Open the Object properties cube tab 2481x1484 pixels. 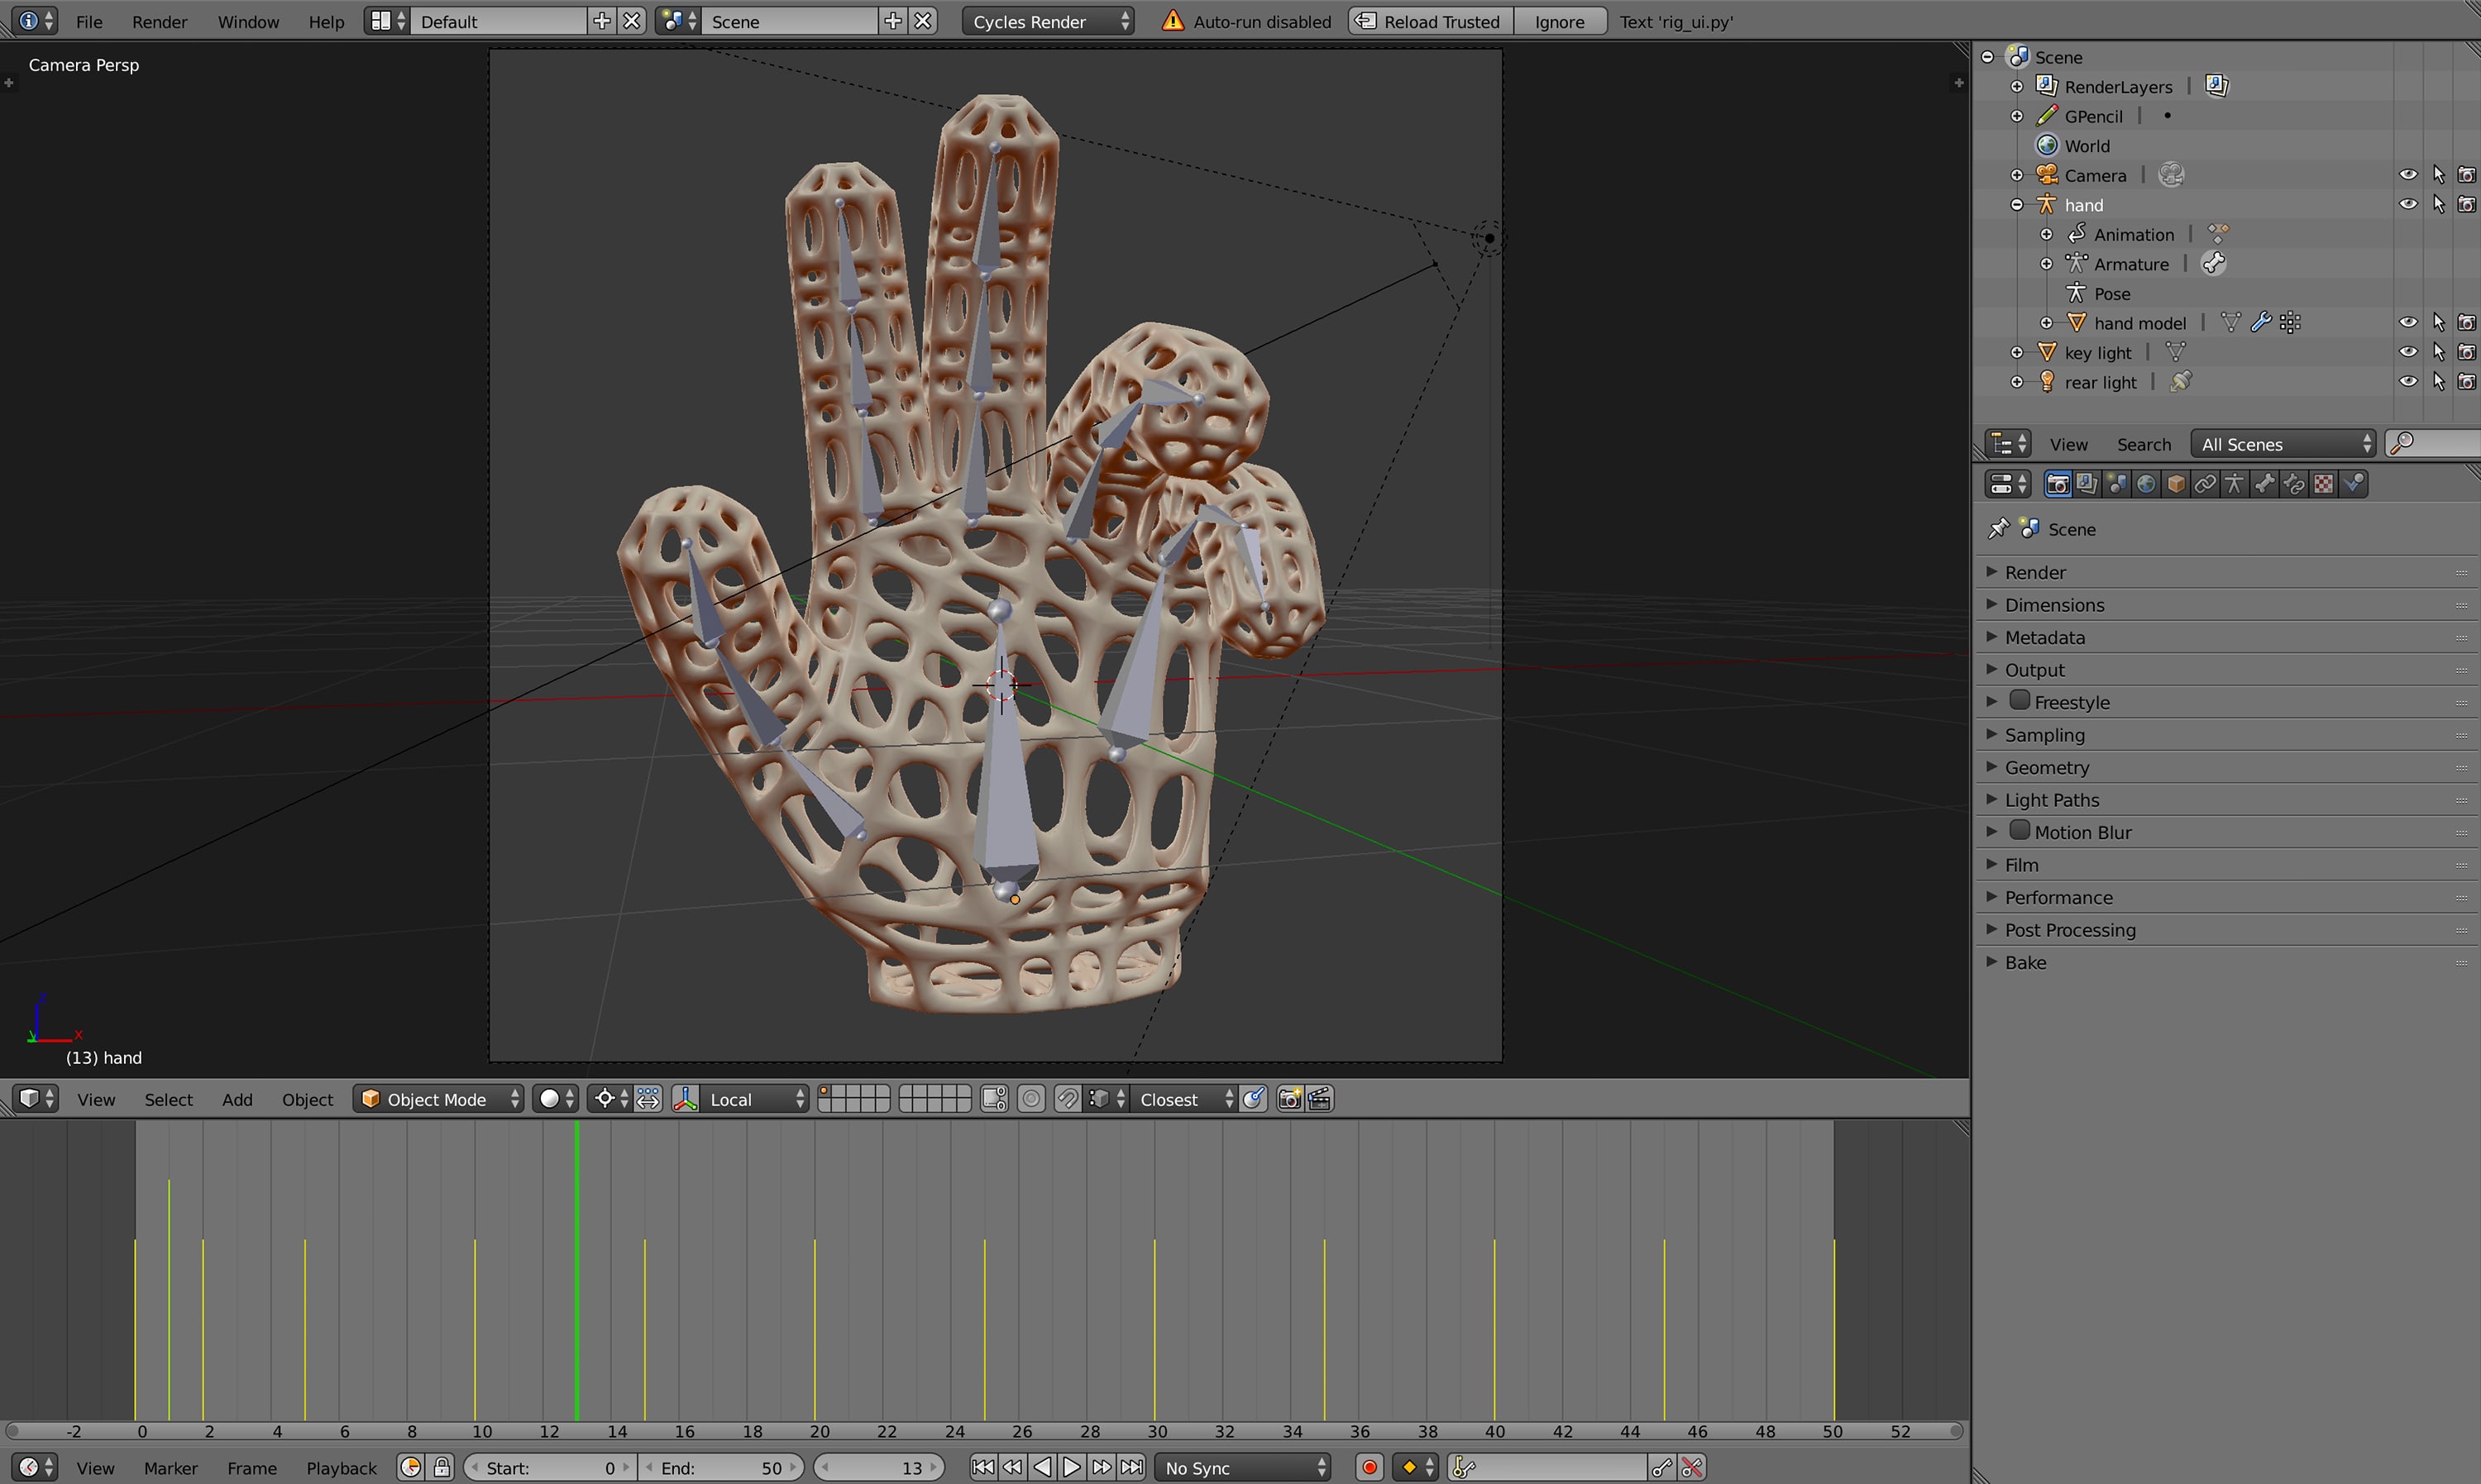click(2175, 483)
